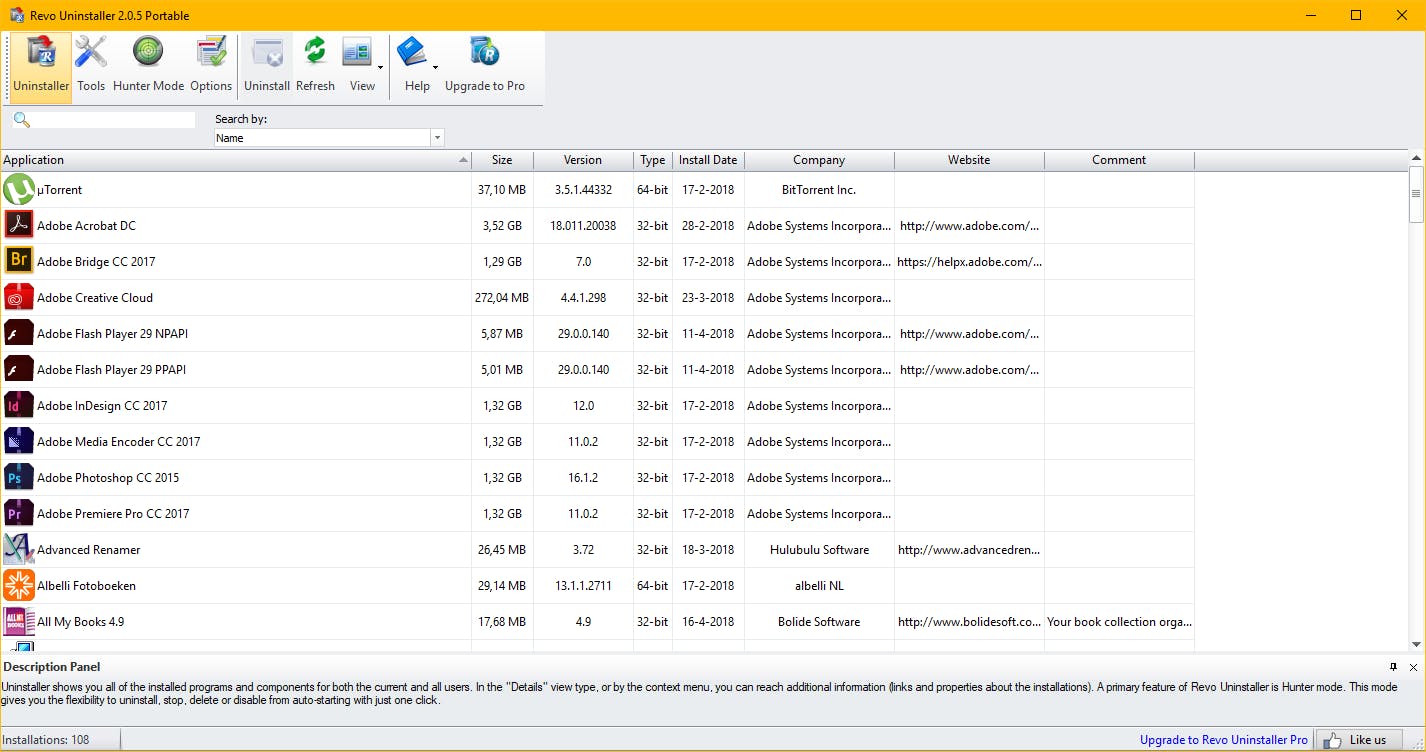Select the Adobe Flash Player 29 NPAPI icon
Viewport: 1426px width, 752px height.
[x=19, y=334]
